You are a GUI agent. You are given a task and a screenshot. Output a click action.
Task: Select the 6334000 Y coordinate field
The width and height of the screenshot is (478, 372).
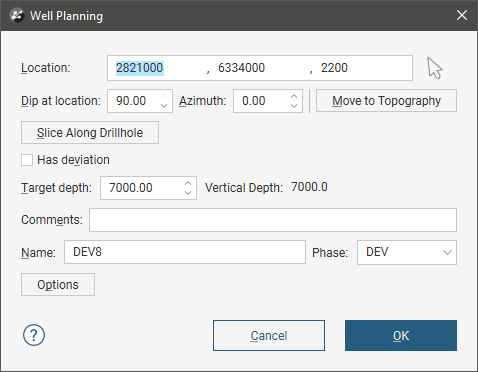point(241,68)
